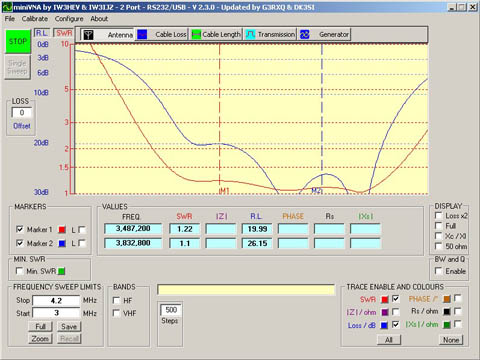This screenshot has width=480, height=360.
Task: Switch to the SWR scale tab
Action: 64,33
